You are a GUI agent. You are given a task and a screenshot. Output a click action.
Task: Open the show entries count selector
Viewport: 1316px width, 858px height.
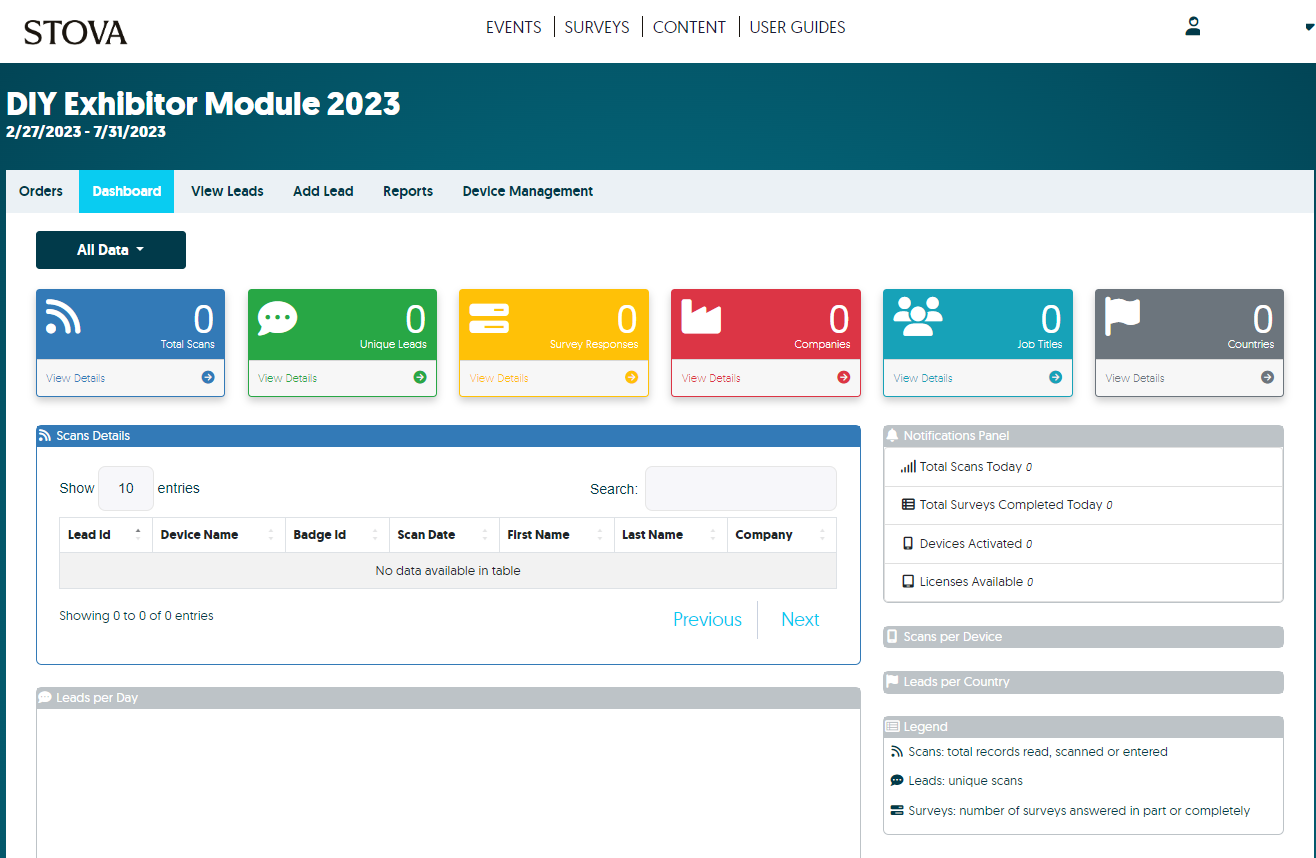[126, 489]
